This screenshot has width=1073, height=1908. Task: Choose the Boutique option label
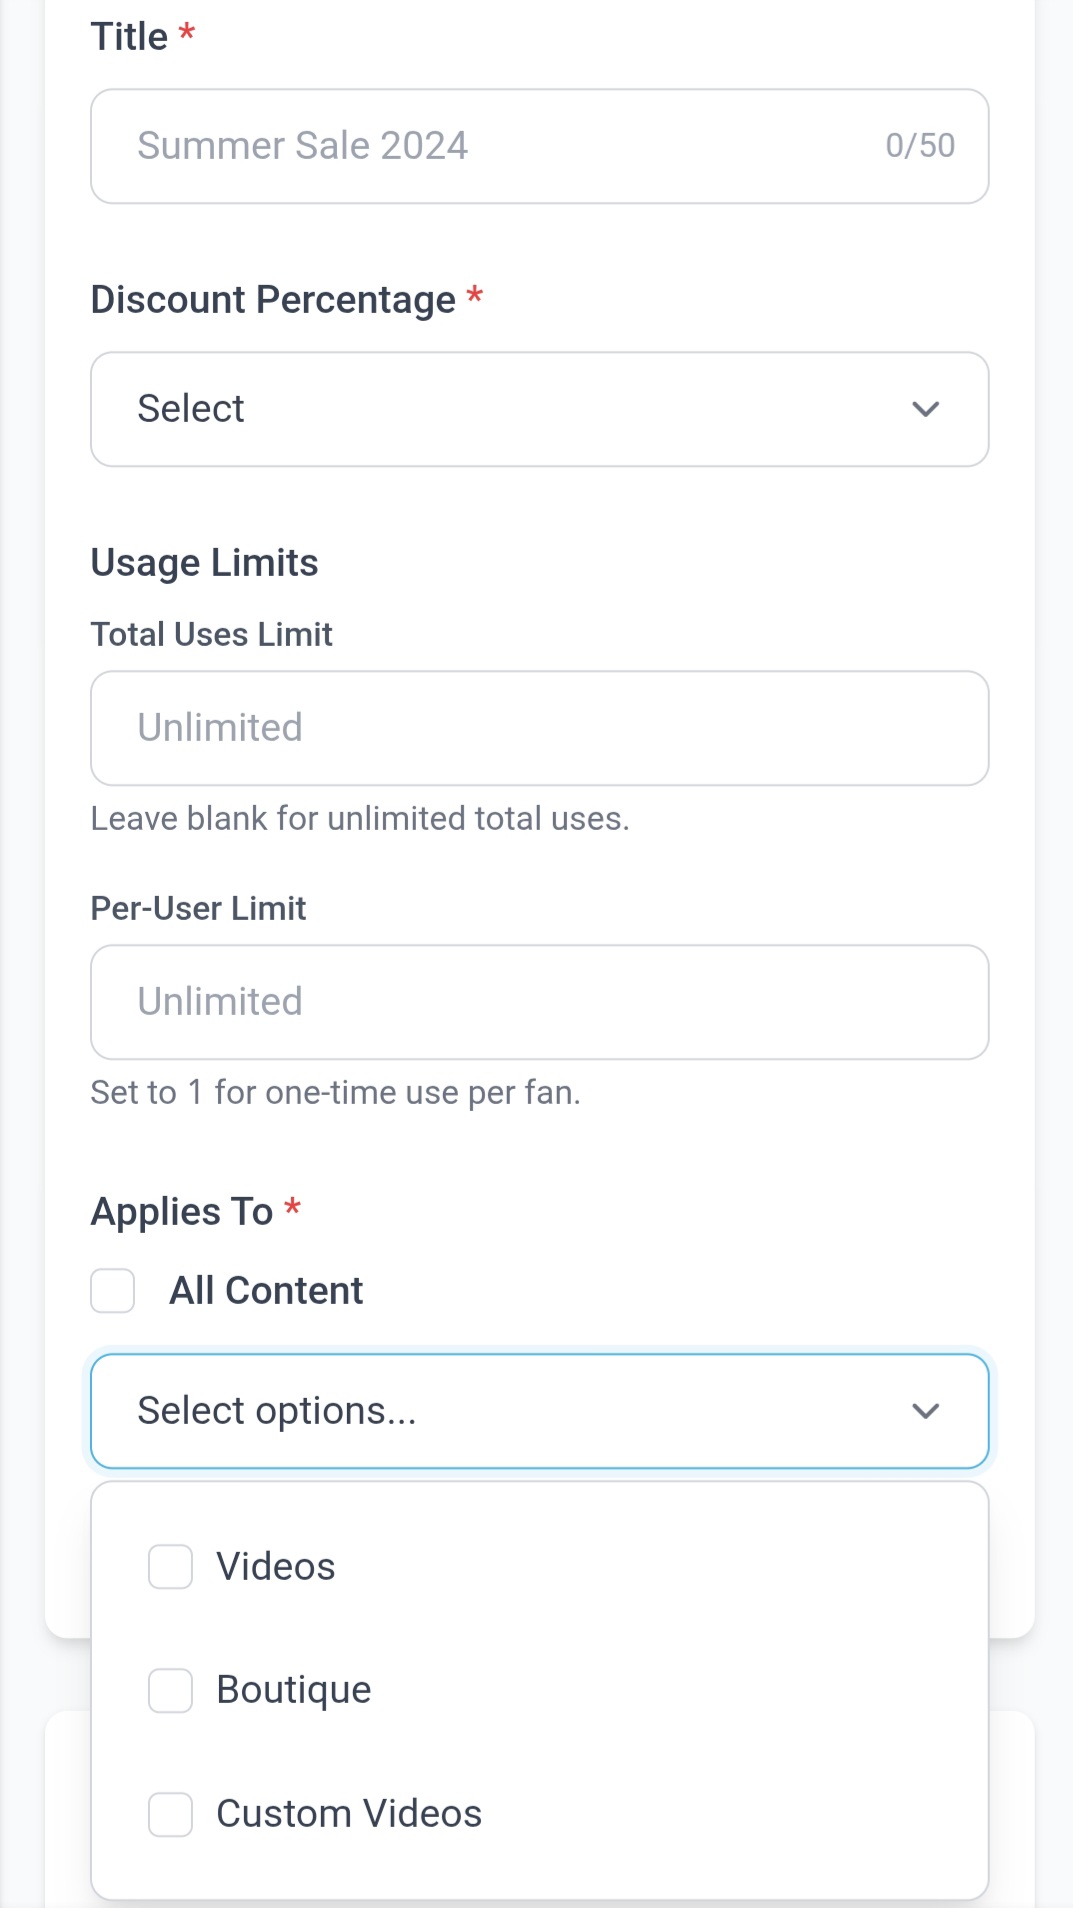click(294, 1690)
